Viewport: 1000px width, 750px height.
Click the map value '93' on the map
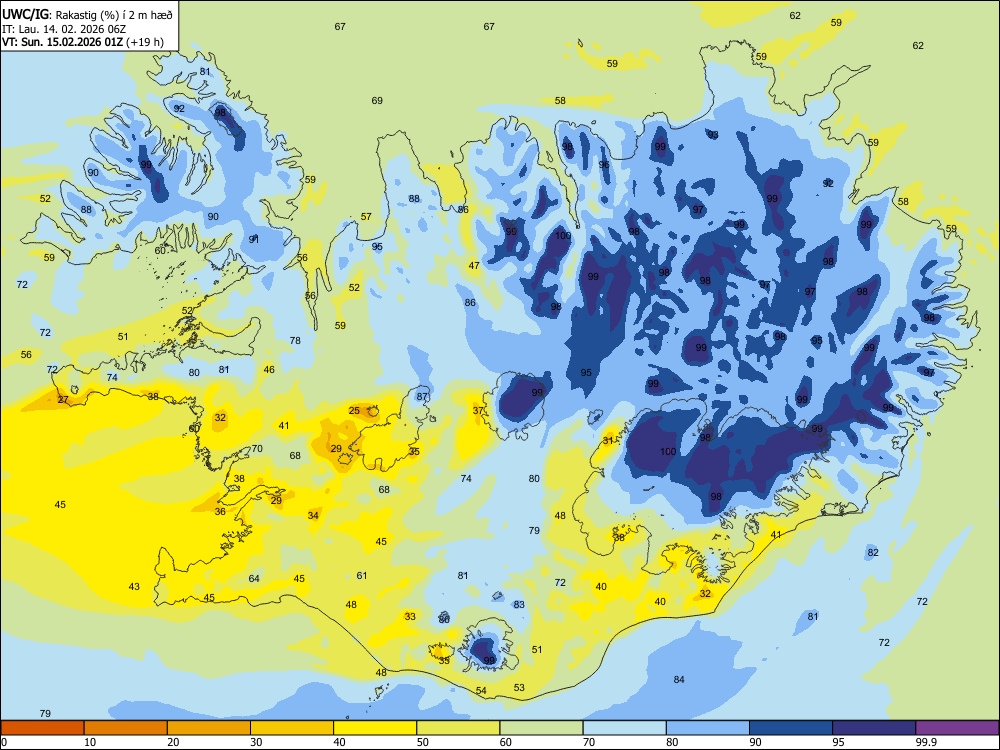pos(712,135)
